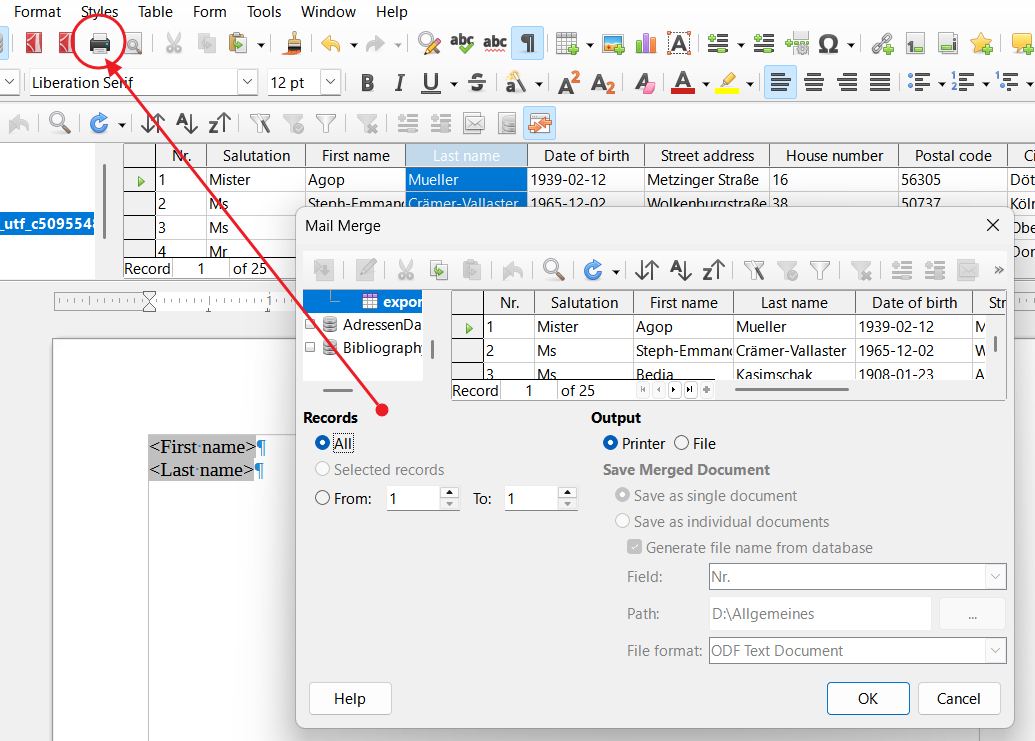Go to last record arrow in Mail Merge
Viewport: 1035px width, 741px height.
tap(690, 390)
